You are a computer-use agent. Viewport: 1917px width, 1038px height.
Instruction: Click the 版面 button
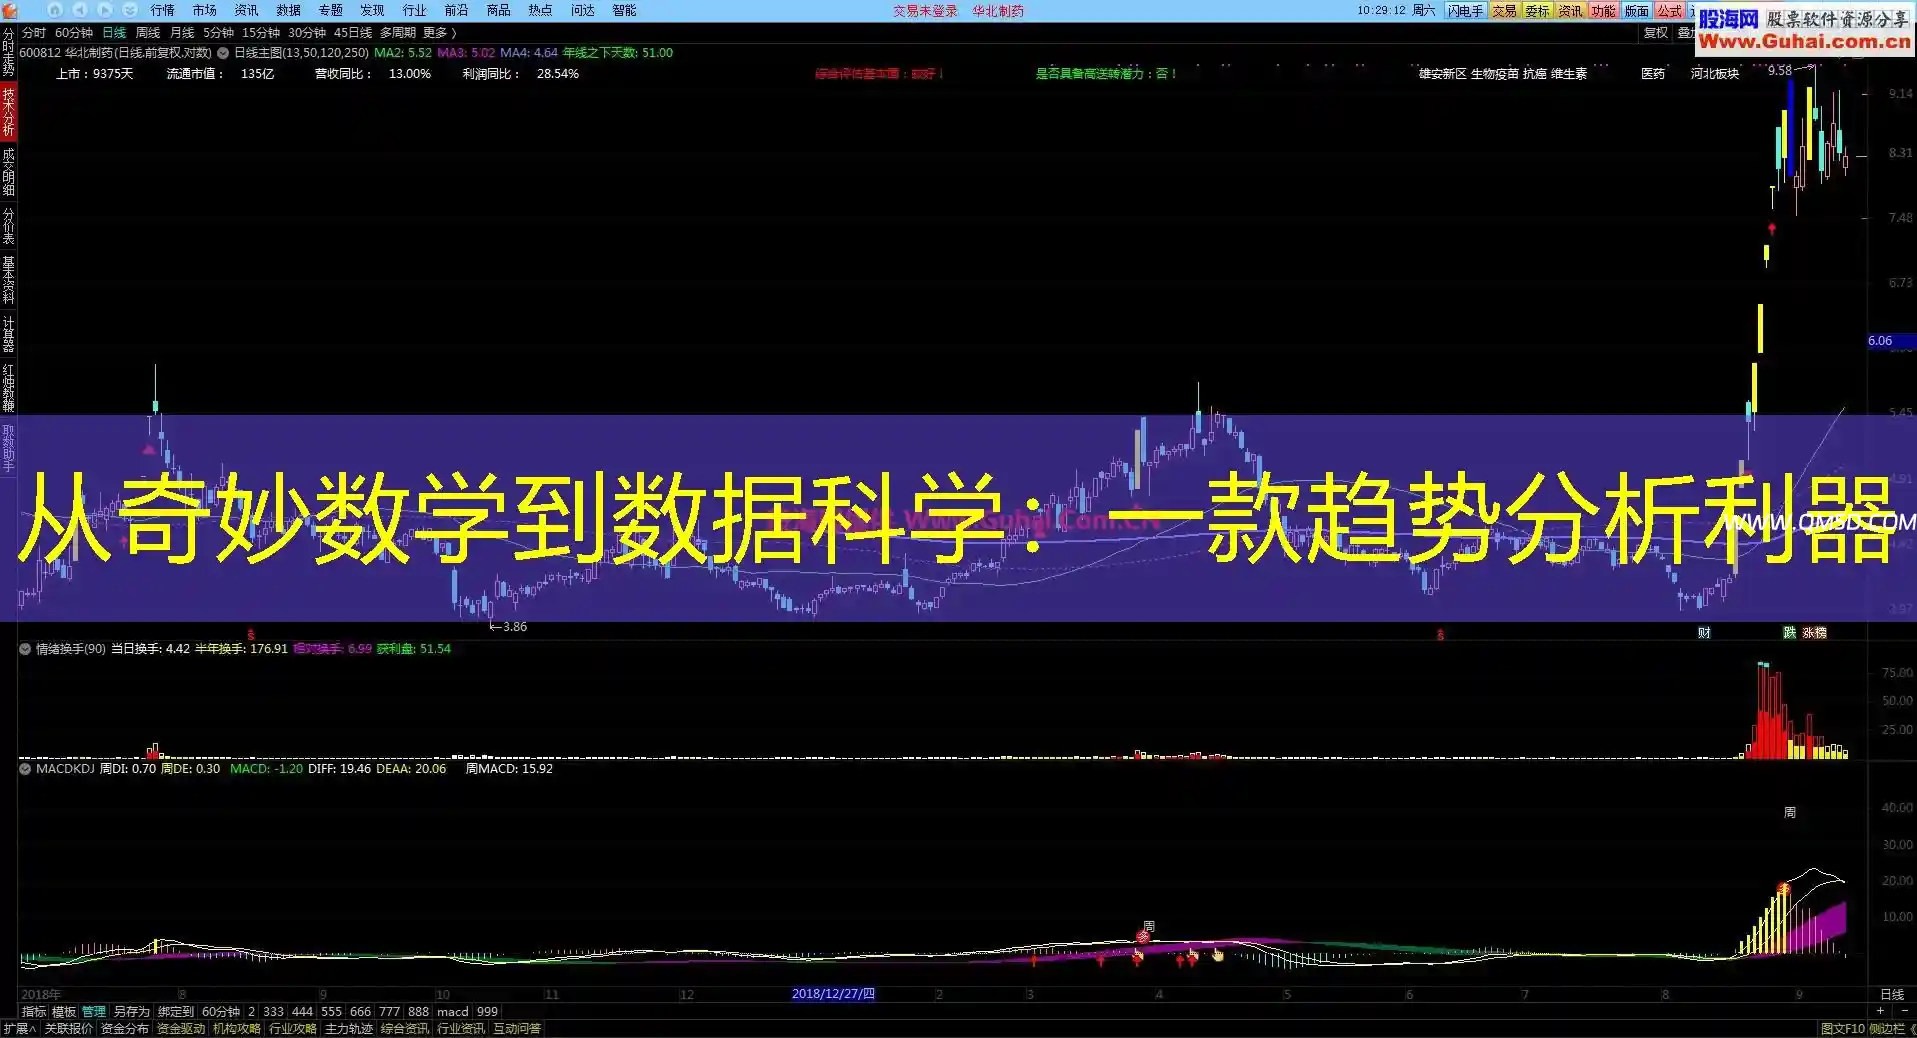[1637, 11]
